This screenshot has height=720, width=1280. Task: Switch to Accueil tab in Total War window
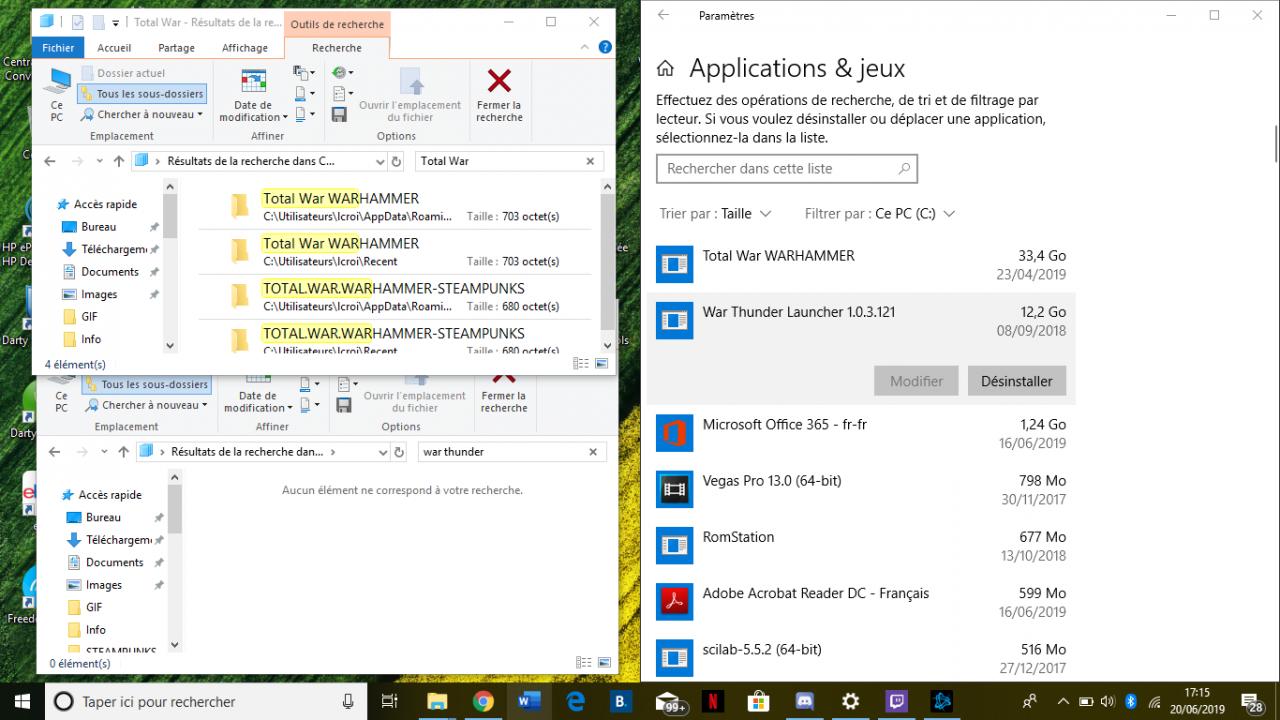point(114,48)
